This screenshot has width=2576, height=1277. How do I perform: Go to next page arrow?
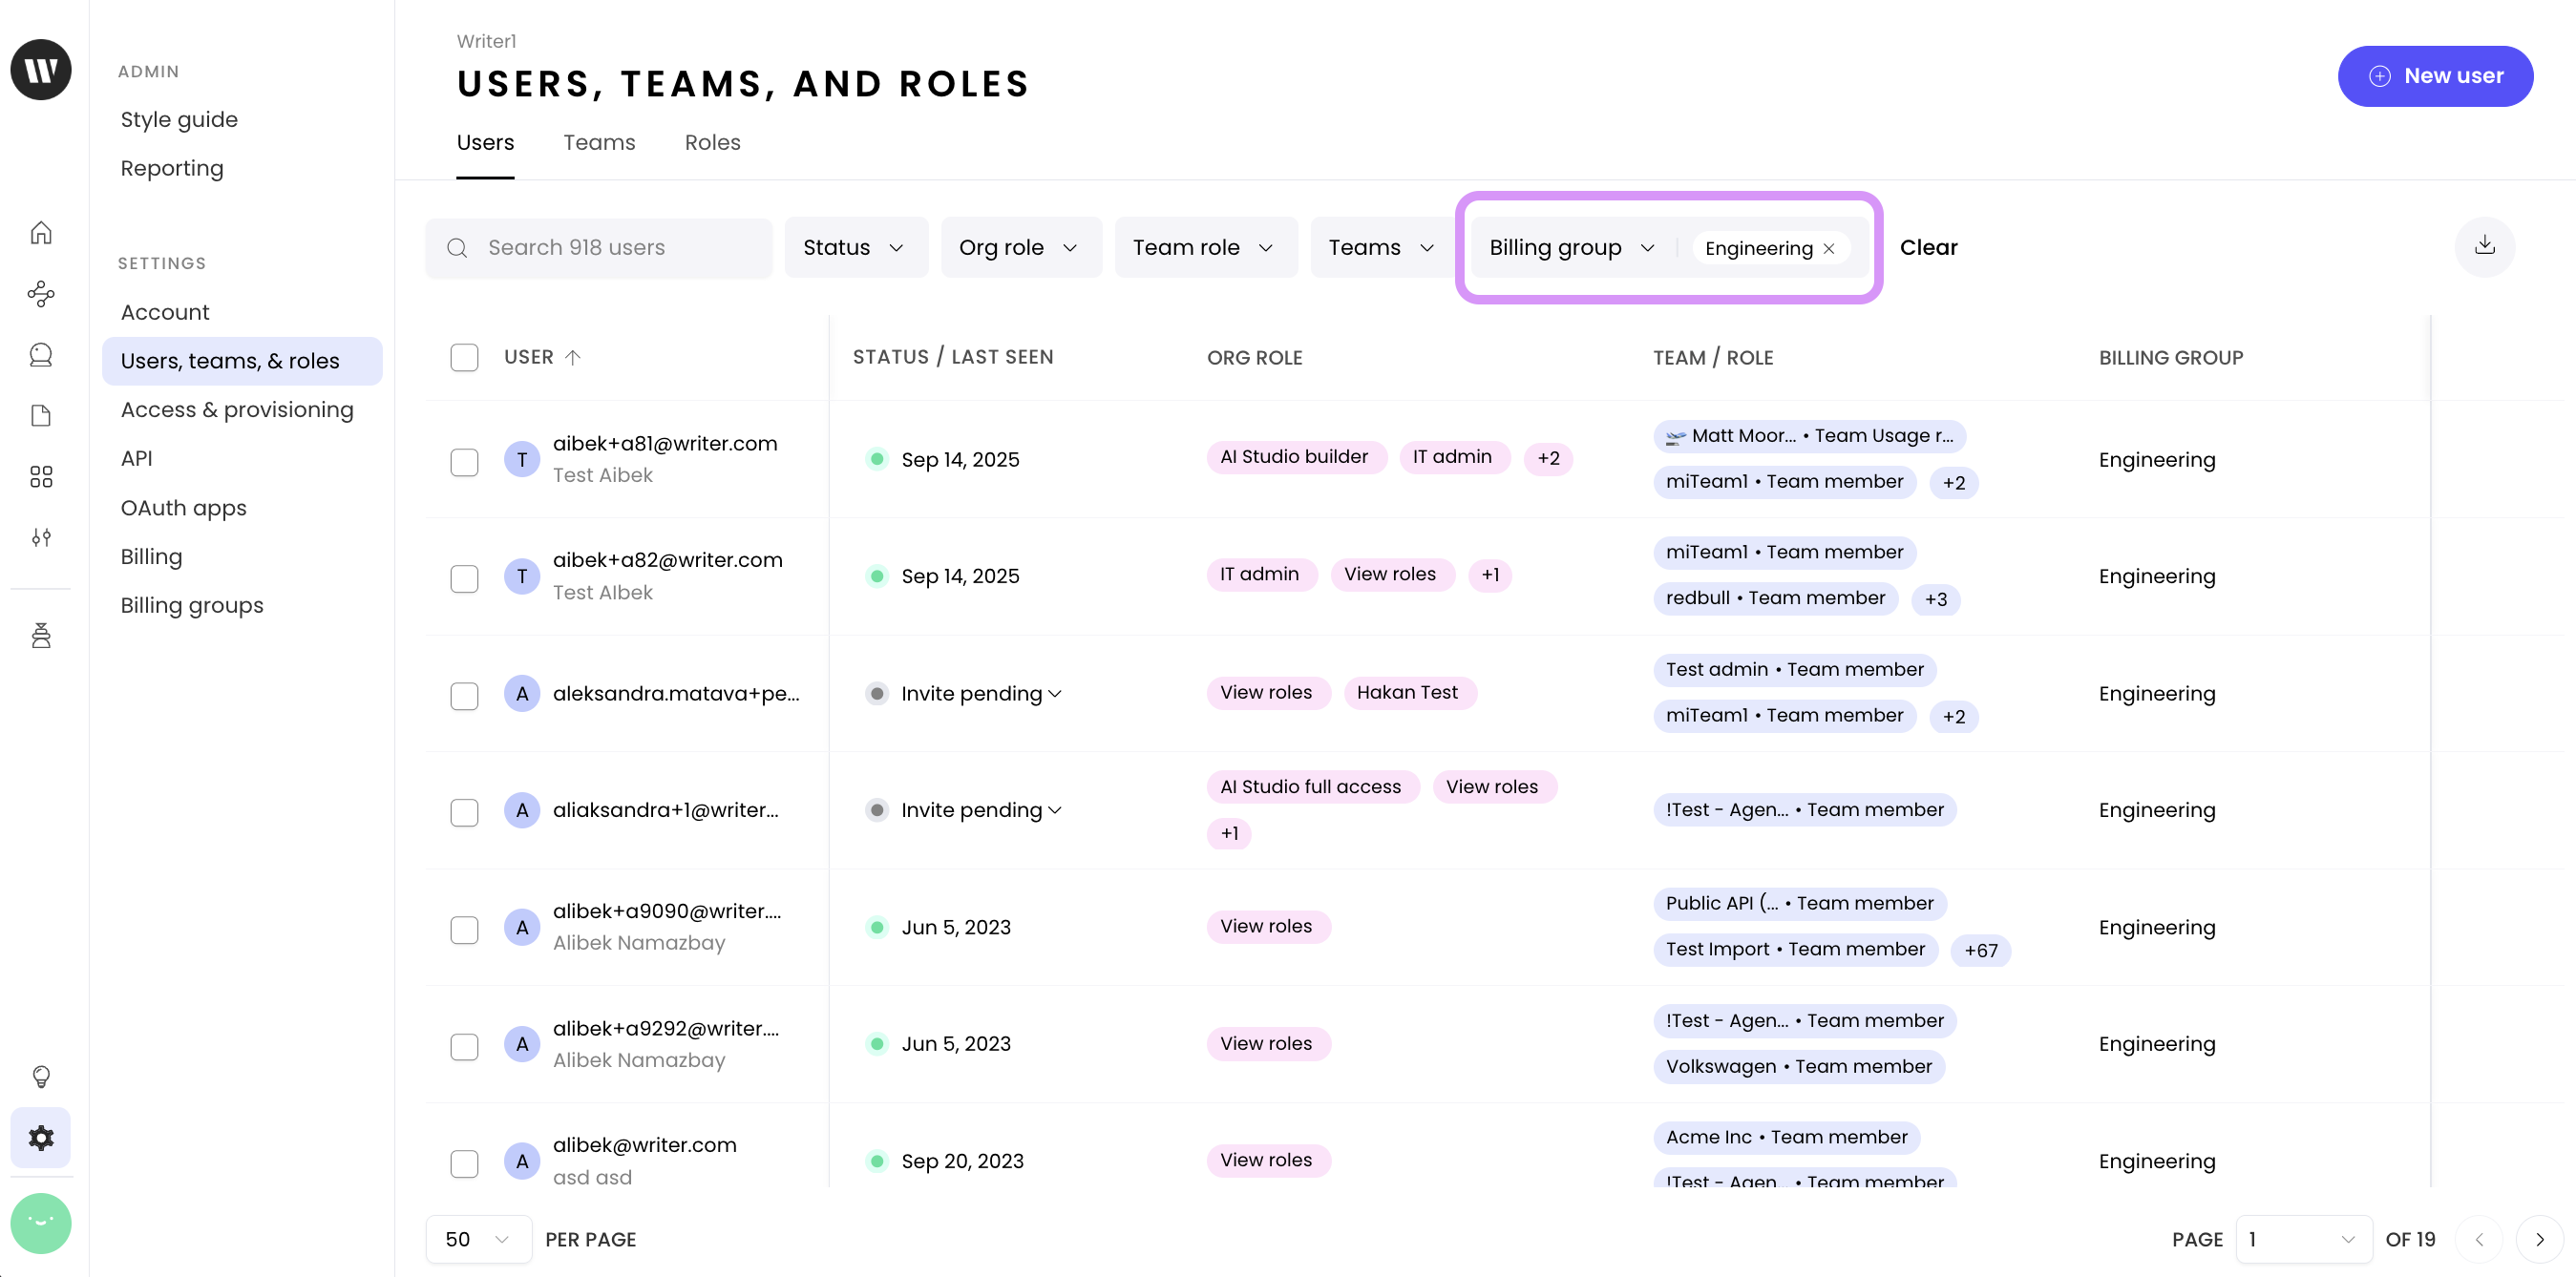click(x=2540, y=1239)
